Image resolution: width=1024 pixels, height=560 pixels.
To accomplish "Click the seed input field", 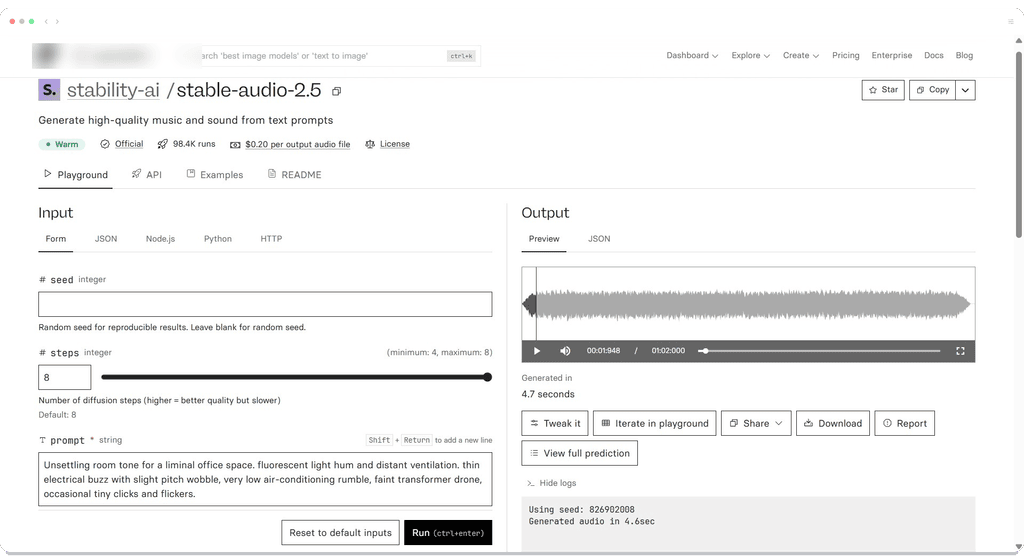I will pyautogui.click(x=265, y=304).
